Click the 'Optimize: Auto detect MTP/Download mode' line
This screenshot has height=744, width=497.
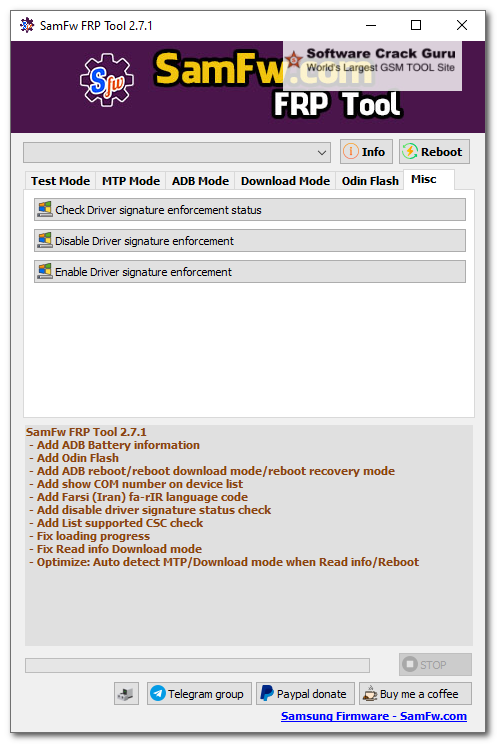pyautogui.click(x=224, y=562)
